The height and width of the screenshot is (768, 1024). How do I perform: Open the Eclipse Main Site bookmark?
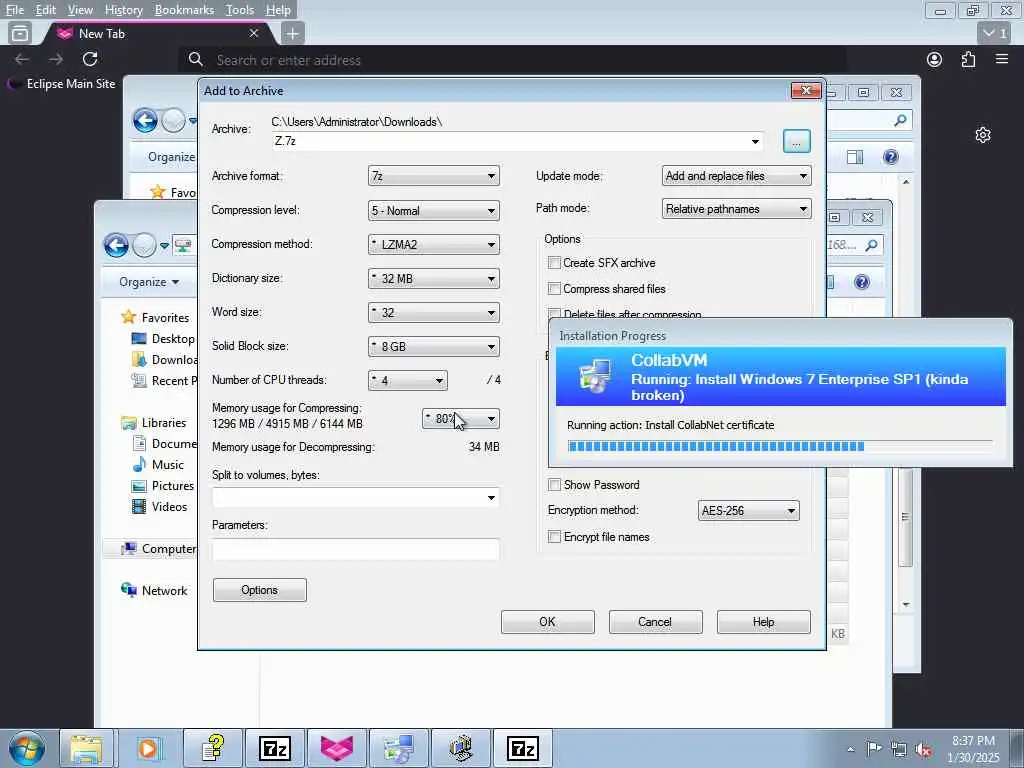pyautogui.click(x=61, y=84)
